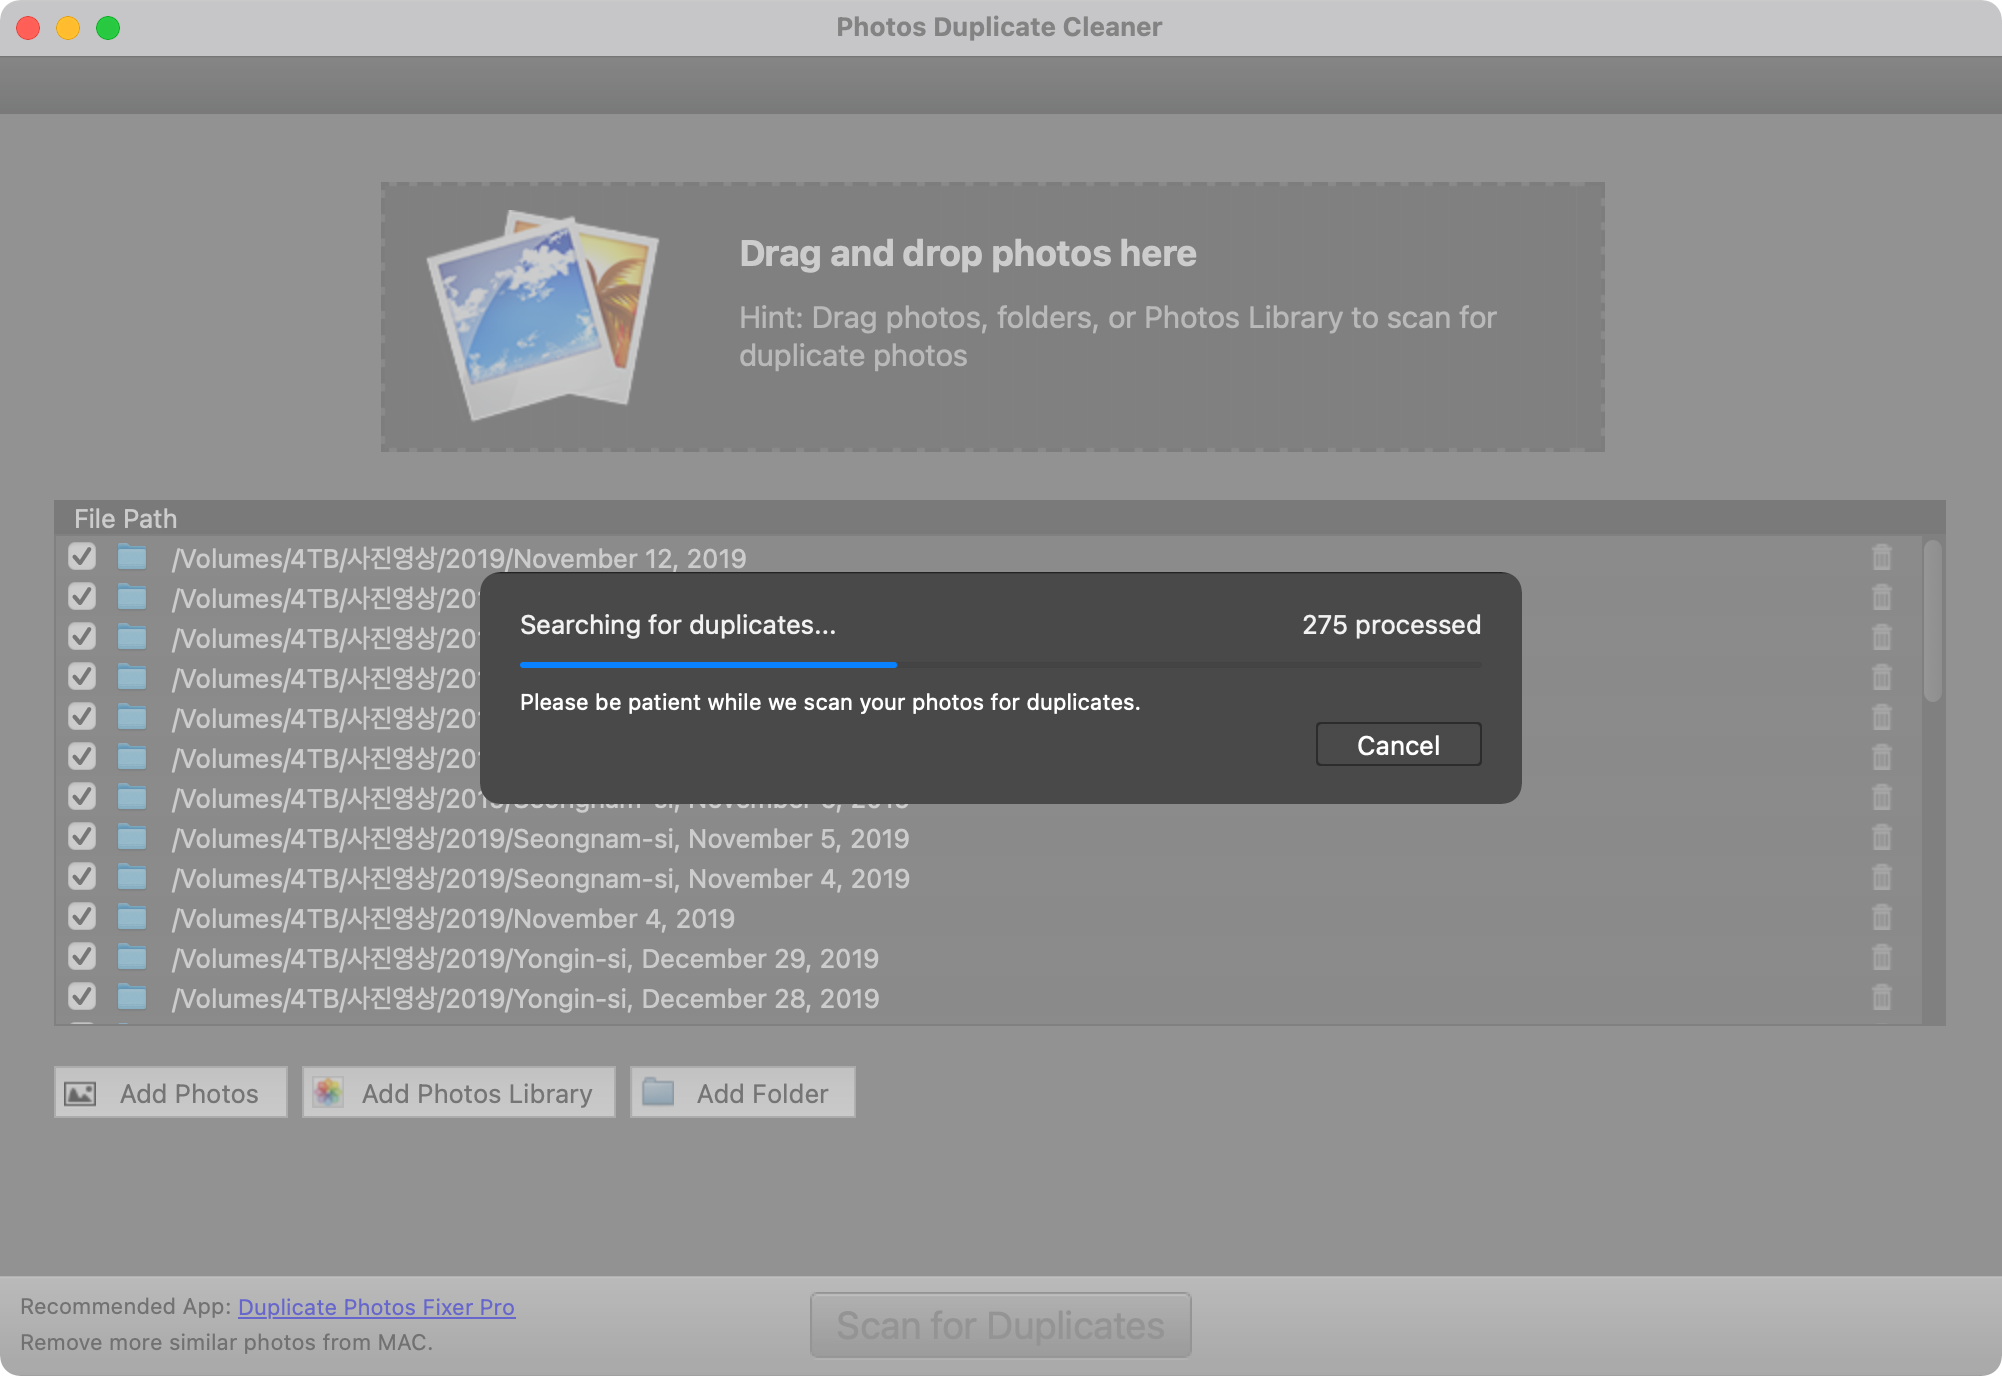
Task: Click trash icon for Seongnam-si, November 4 row
Action: 1881,877
